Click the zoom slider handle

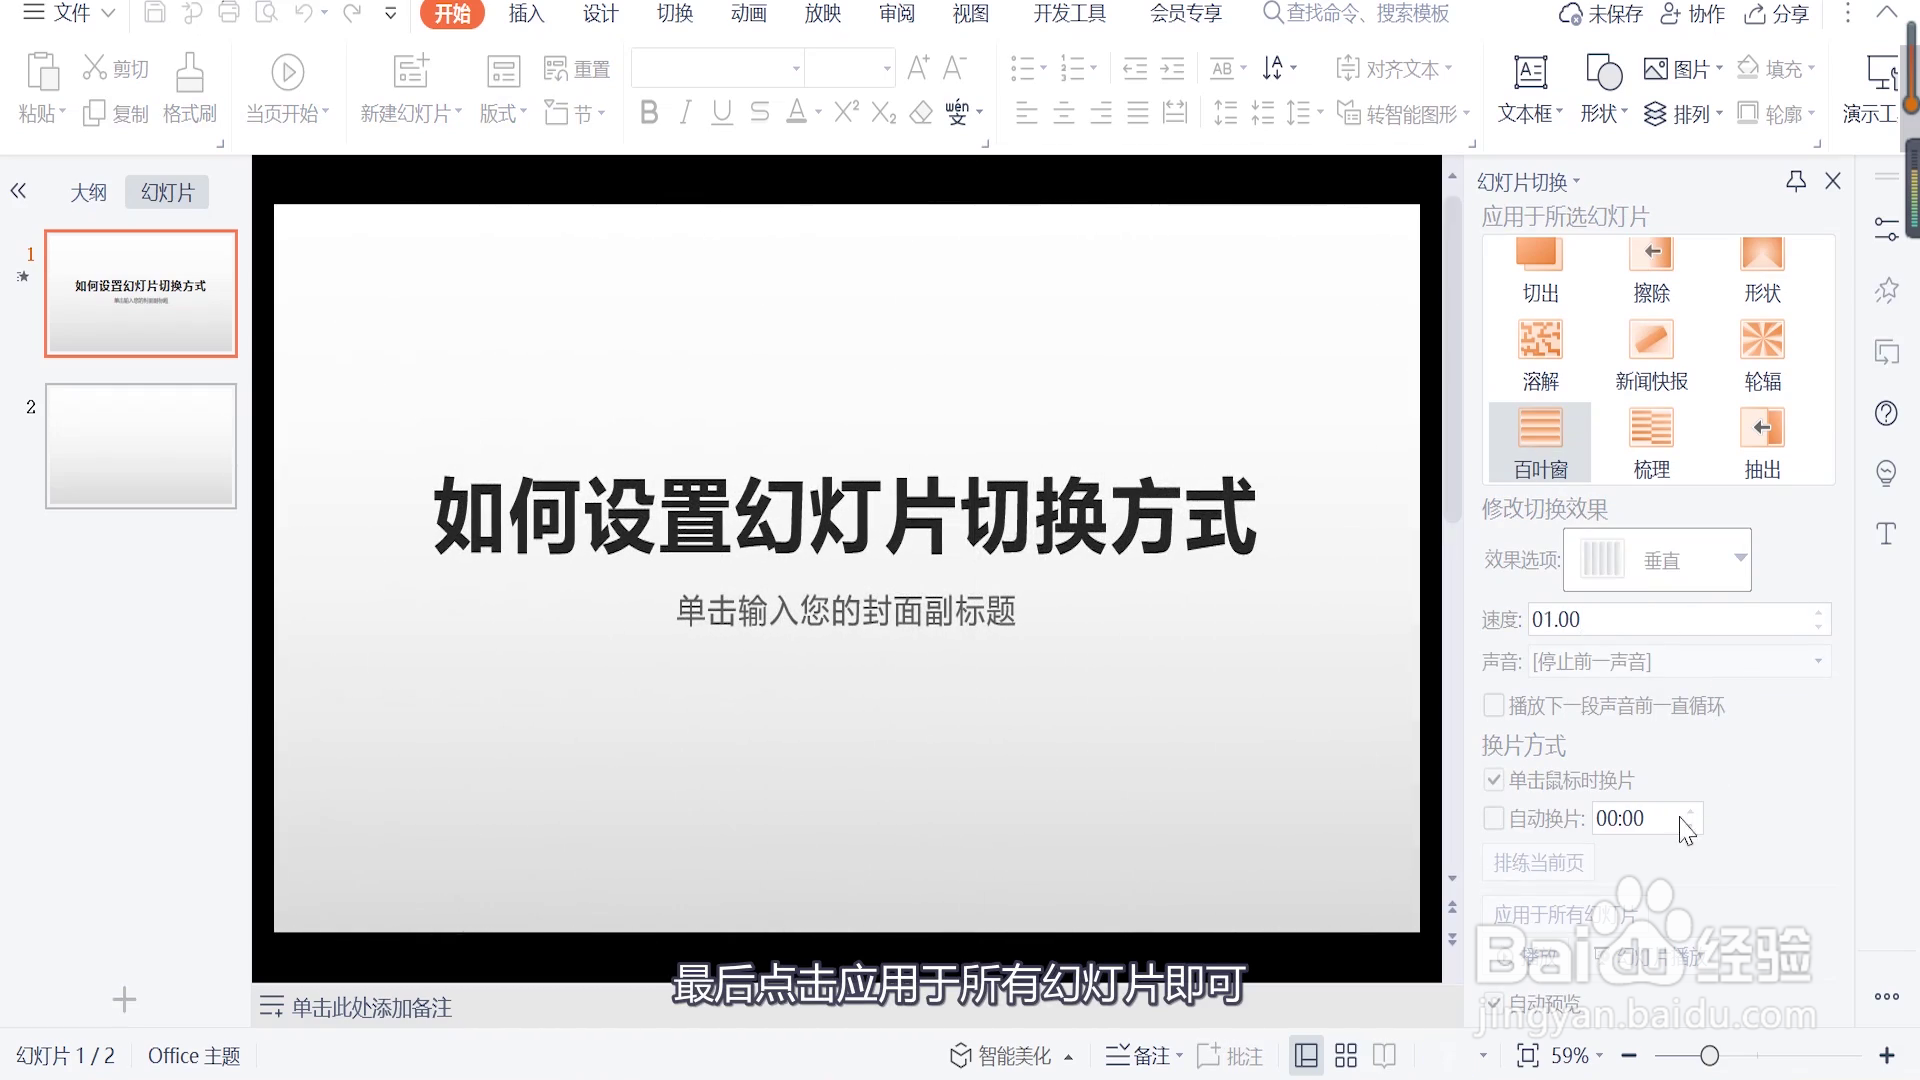[x=1709, y=1056]
